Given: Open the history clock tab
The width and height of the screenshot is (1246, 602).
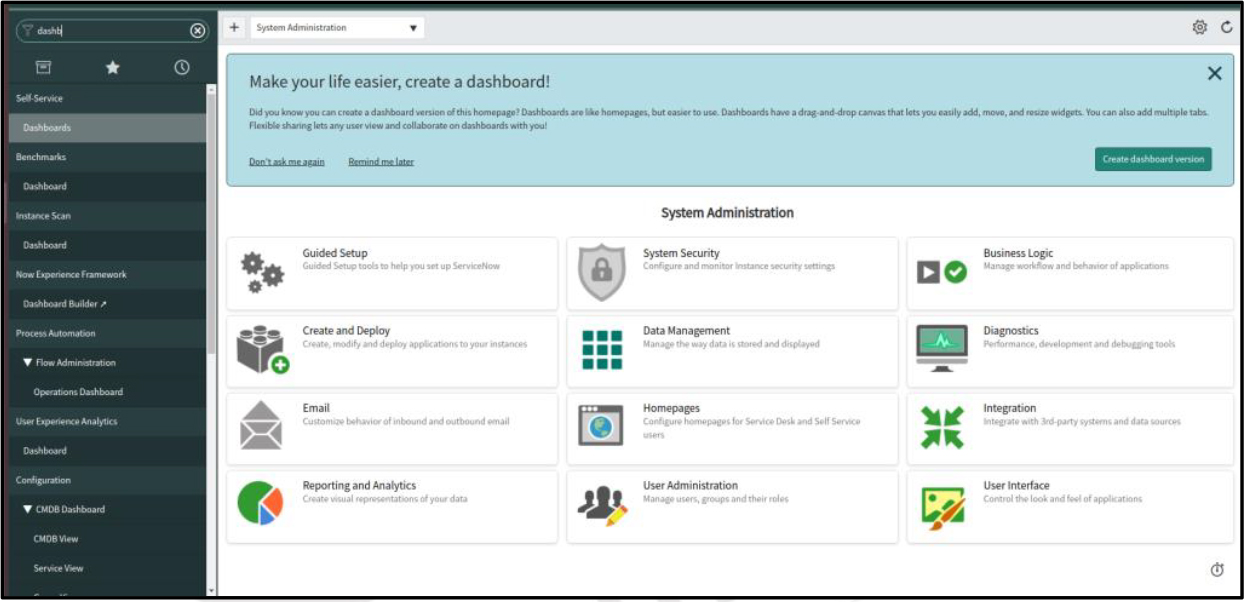Looking at the screenshot, I should [x=182, y=67].
